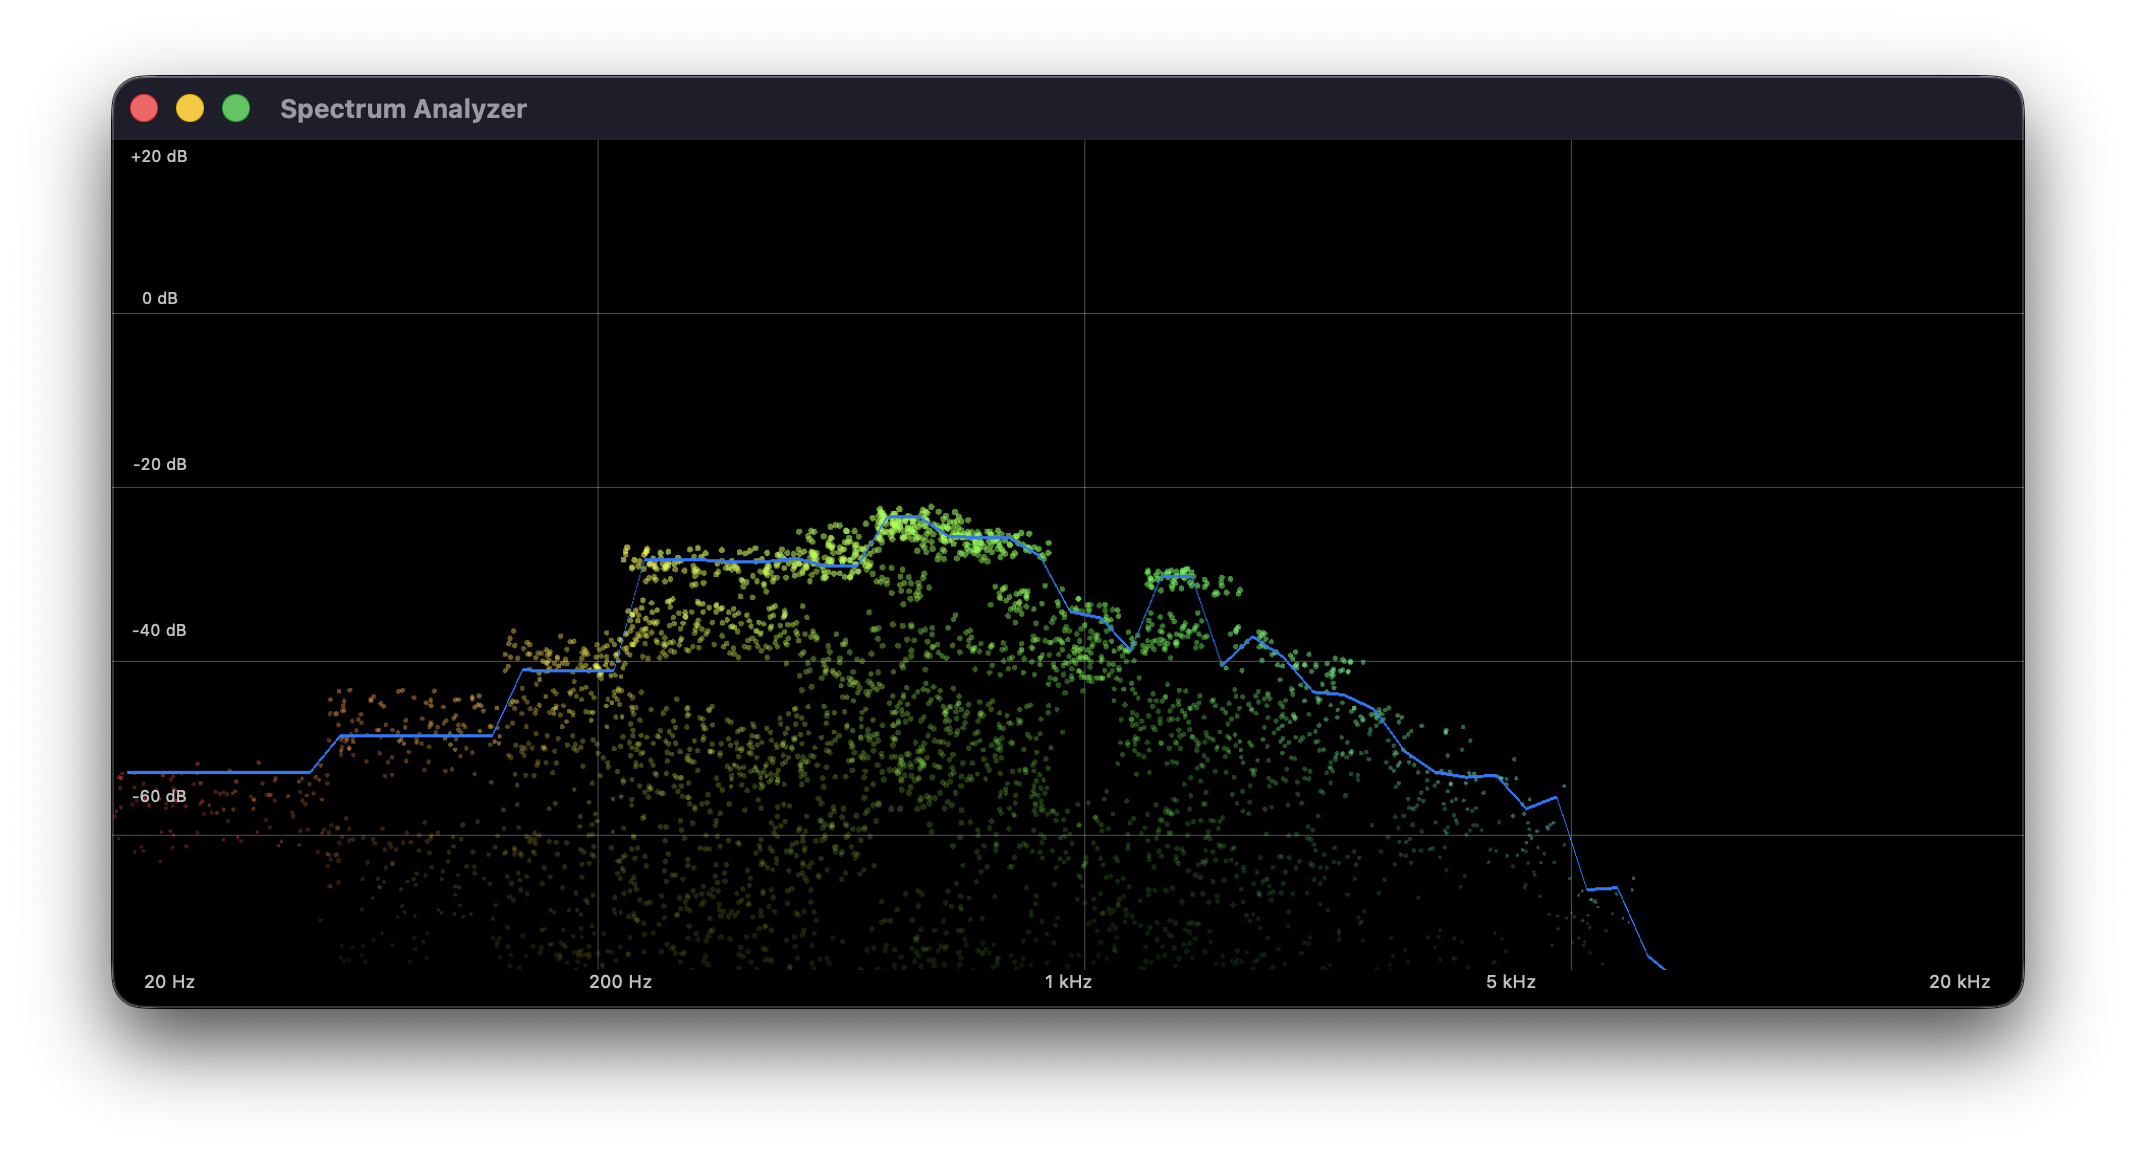Click the -40 dB scale label
Screen dimensions: 2136x1156
click(x=158, y=630)
